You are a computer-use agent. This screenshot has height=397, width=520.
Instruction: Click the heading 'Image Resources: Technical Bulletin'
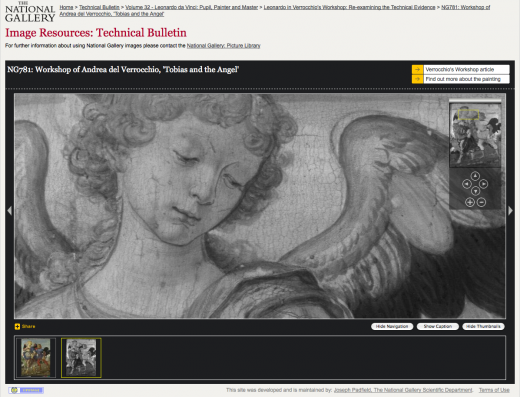(96, 33)
